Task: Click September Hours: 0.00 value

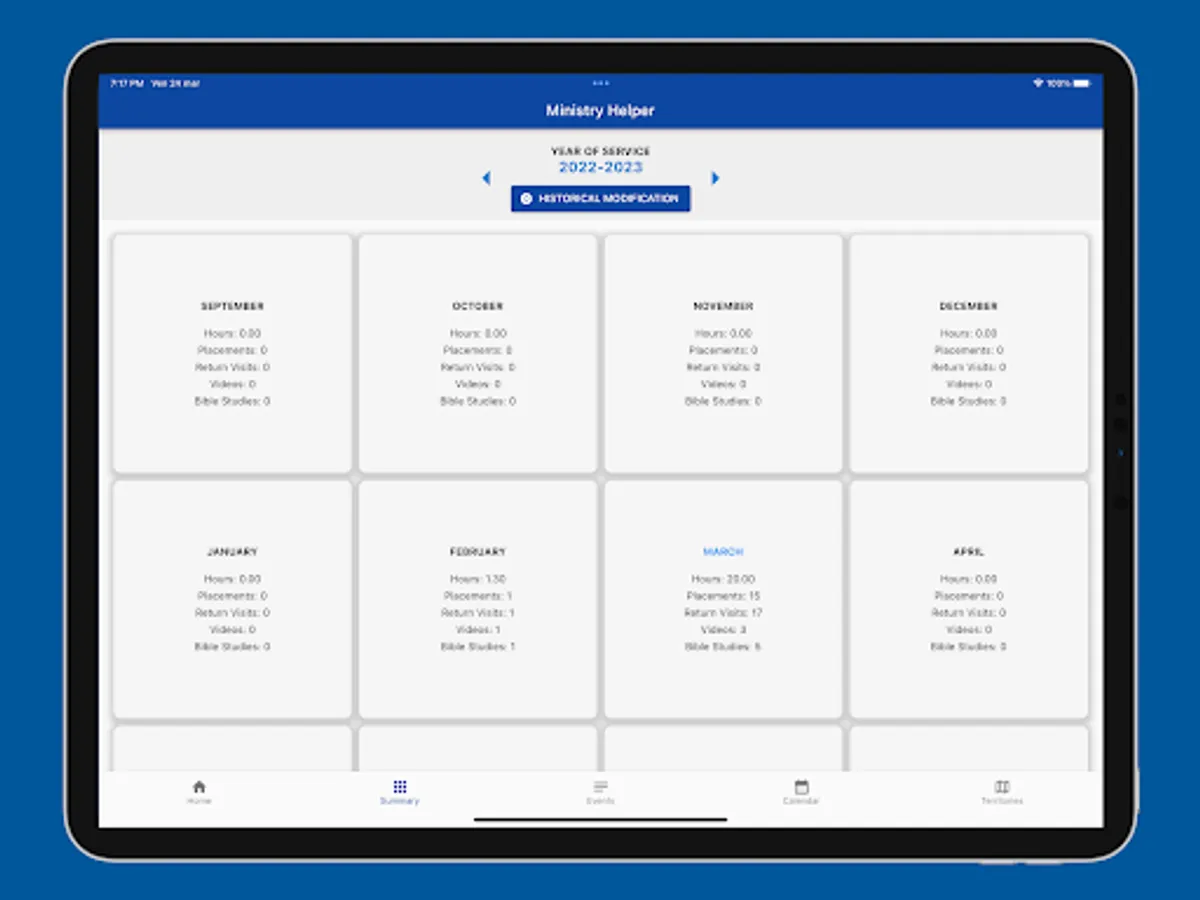Action: pyautogui.click(x=232, y=333)
